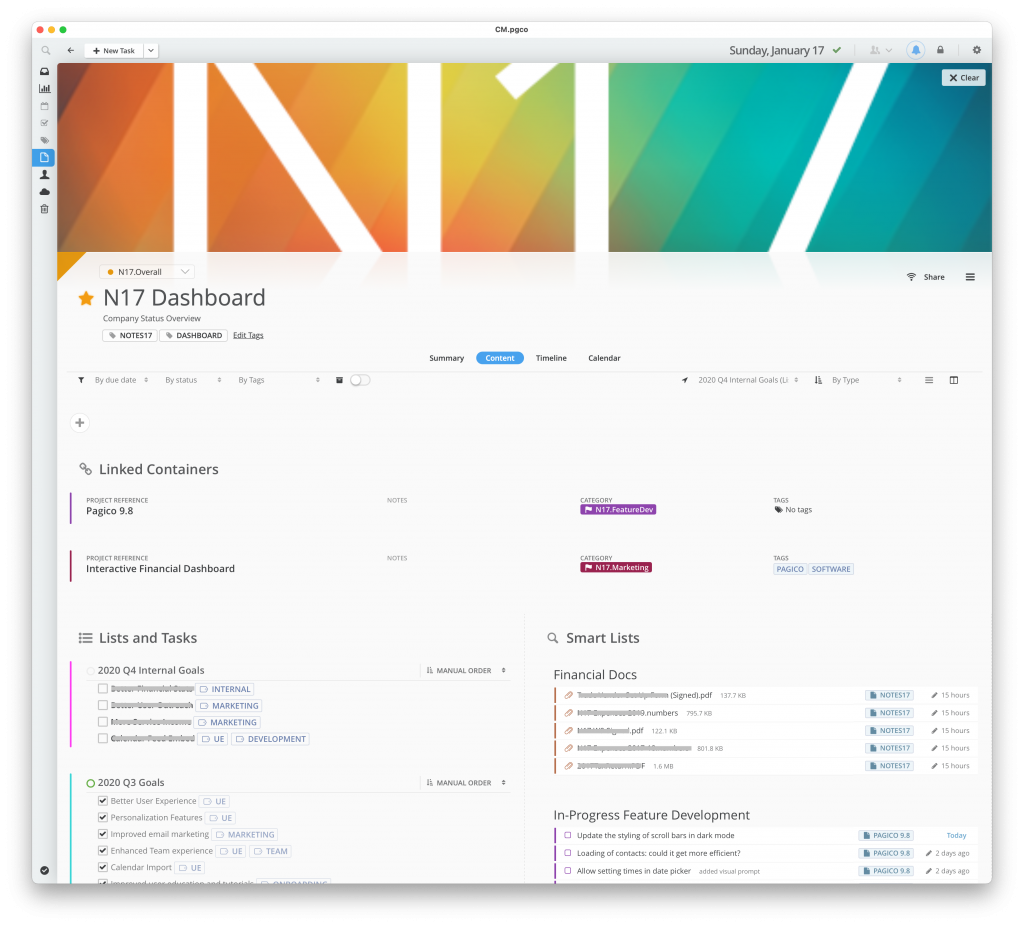Screen dimensions: 1024x926
Task: Open the calendar icon in the sidebar
Action: [x=44, y=106]
